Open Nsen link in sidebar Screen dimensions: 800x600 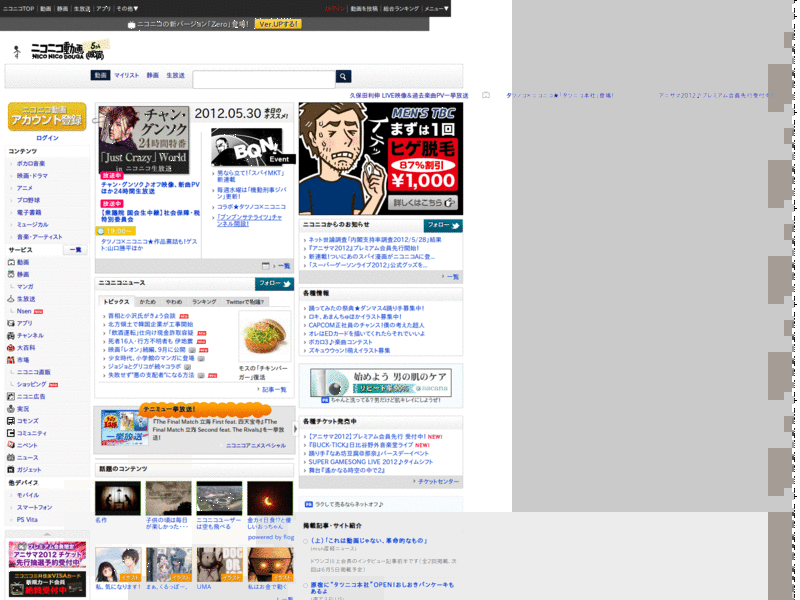click(24, 311)
